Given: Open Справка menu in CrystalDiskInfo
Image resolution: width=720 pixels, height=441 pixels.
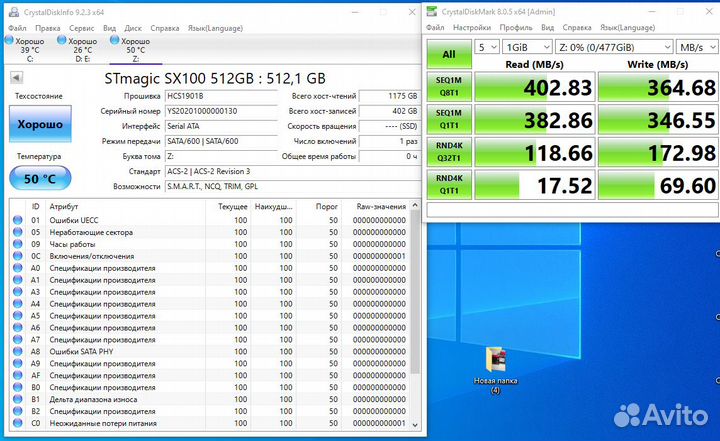Looking at the screenshot, I should point(165,28).
